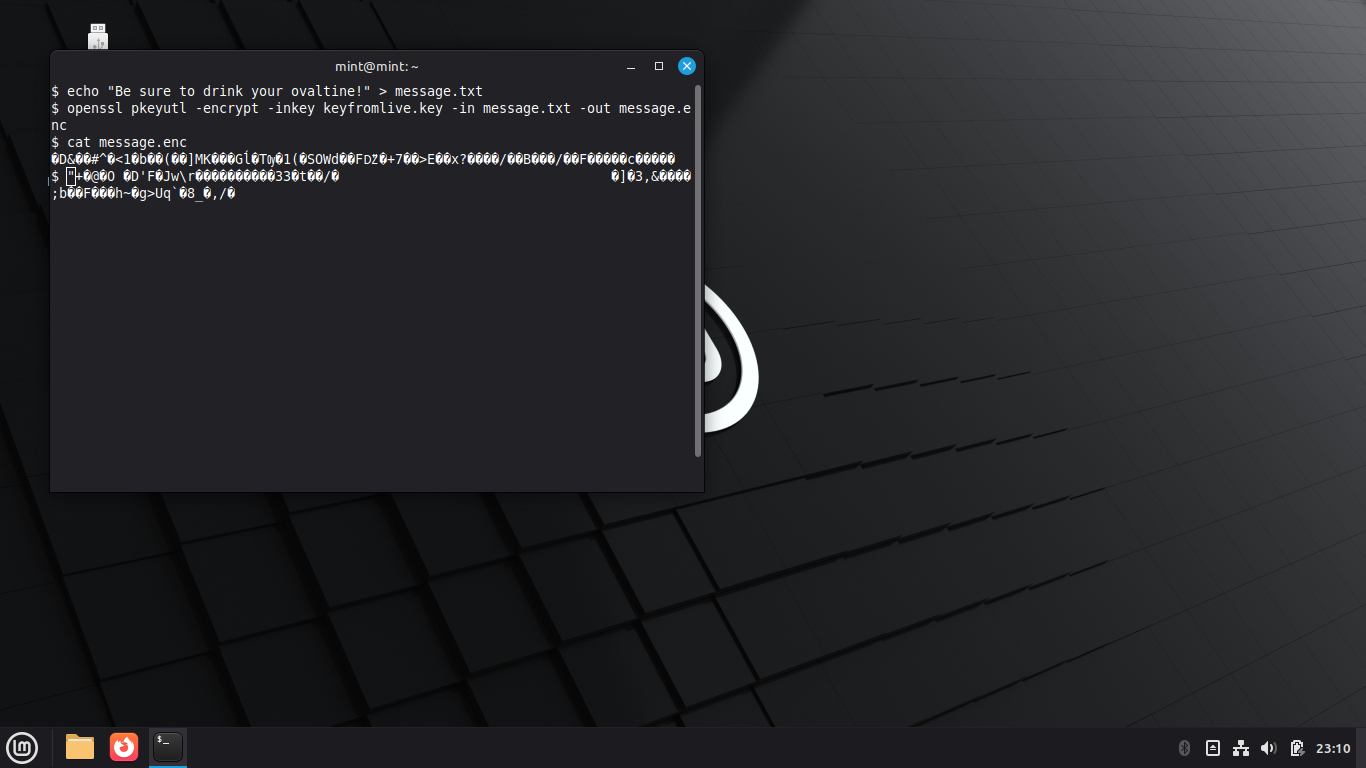Viewport: 1366px width, 768px height.
Task: Click the cursor block at the prompt
Action: click(71, 177)
